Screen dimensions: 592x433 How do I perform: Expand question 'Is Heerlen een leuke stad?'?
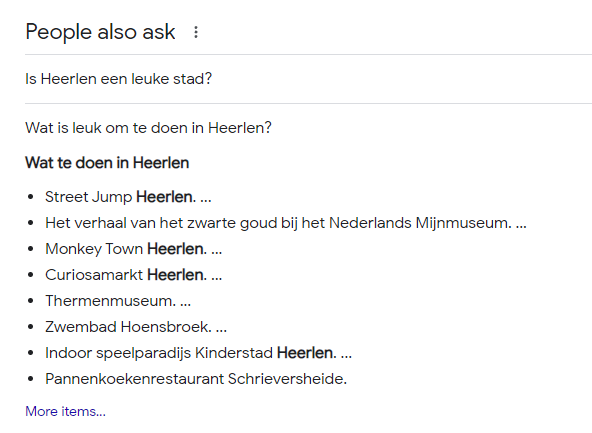308,79
